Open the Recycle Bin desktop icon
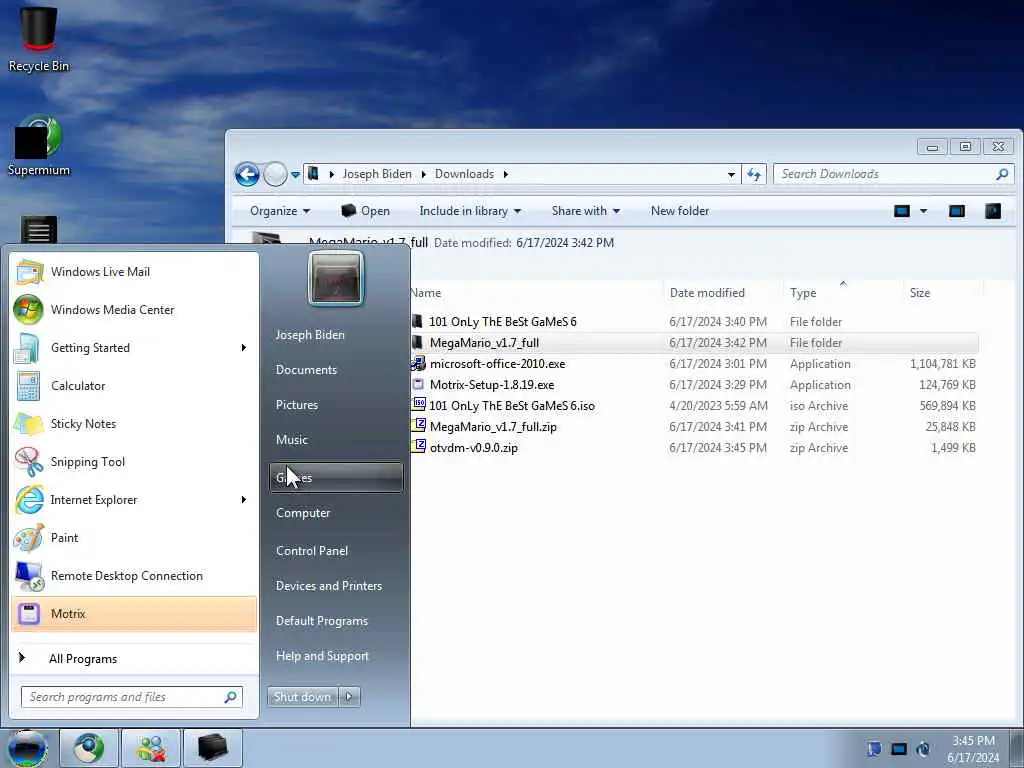 39,38
